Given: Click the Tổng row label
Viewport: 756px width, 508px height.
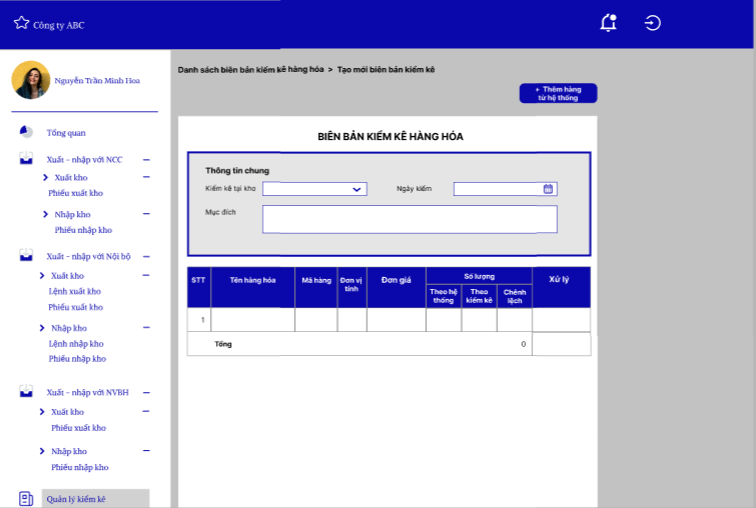Looking at the screenshot, I should 223,344.
